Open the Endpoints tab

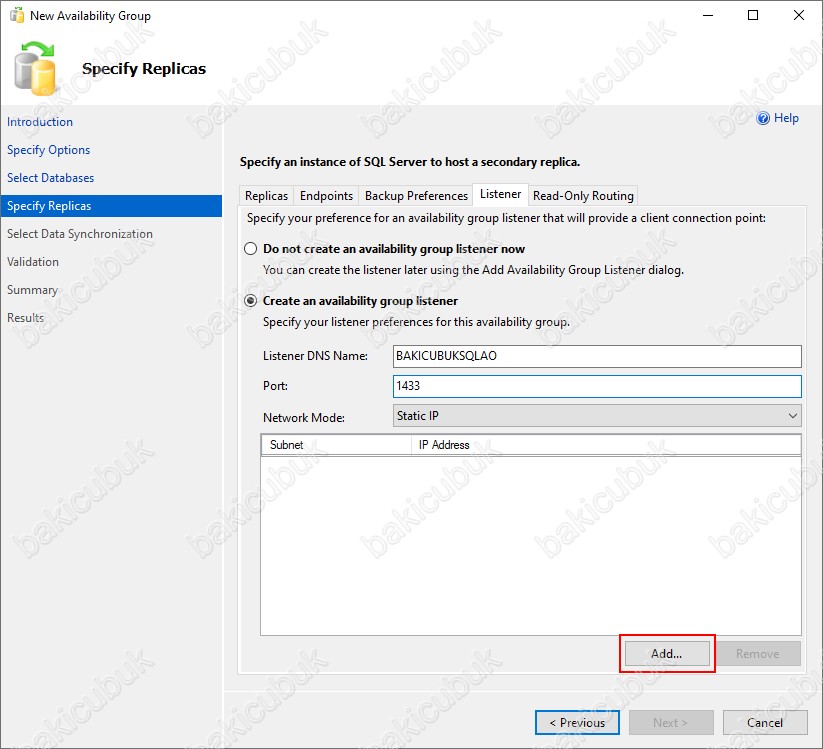coord(326,196)
